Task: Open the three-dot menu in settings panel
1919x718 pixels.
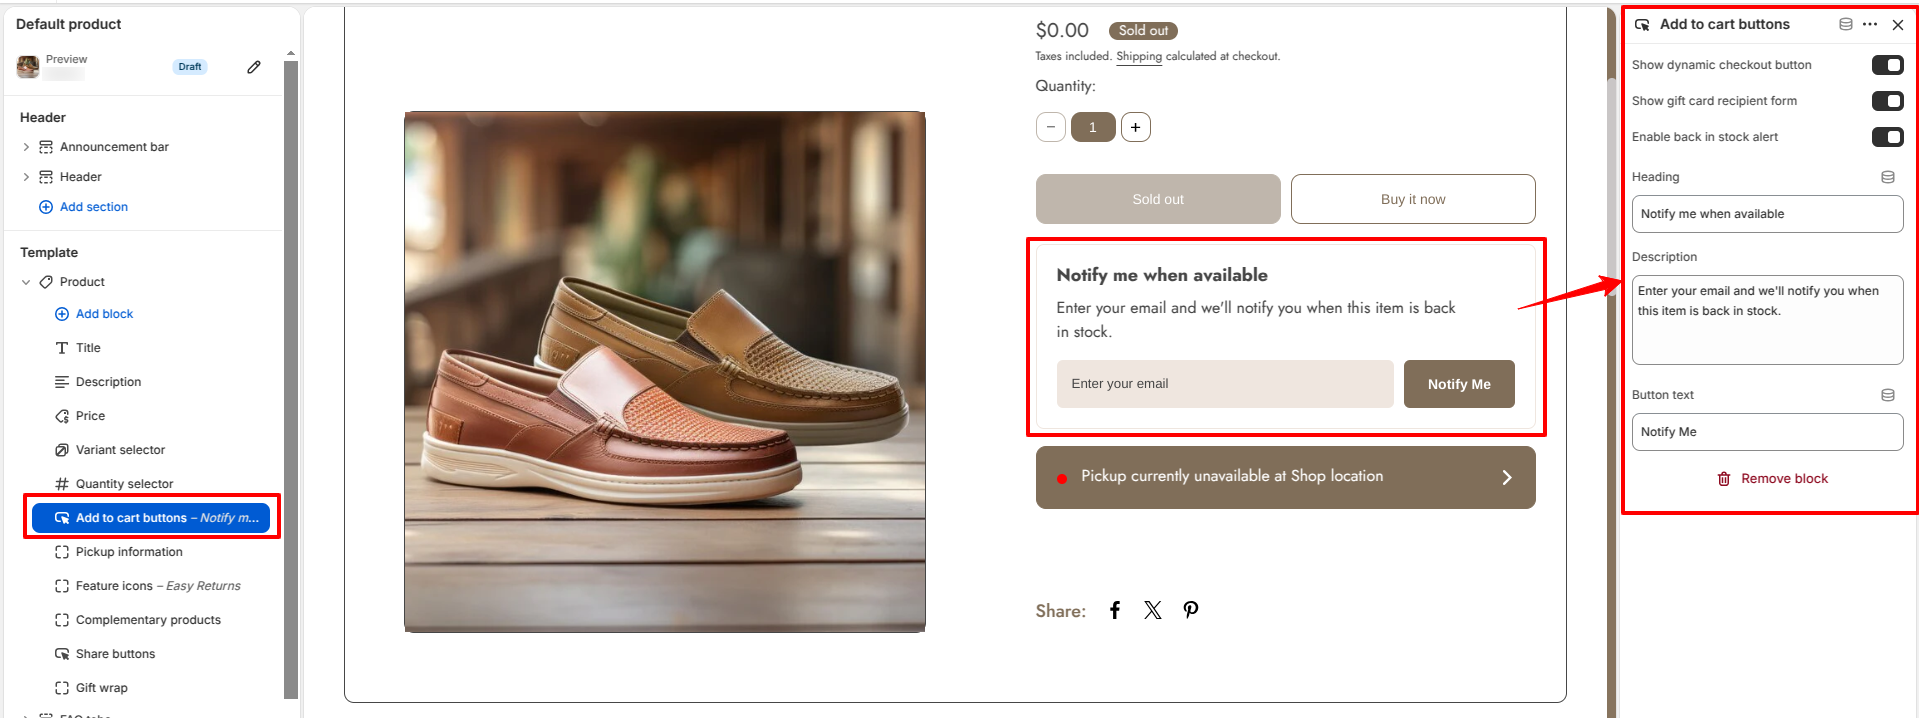Action: click(1870, 24)
